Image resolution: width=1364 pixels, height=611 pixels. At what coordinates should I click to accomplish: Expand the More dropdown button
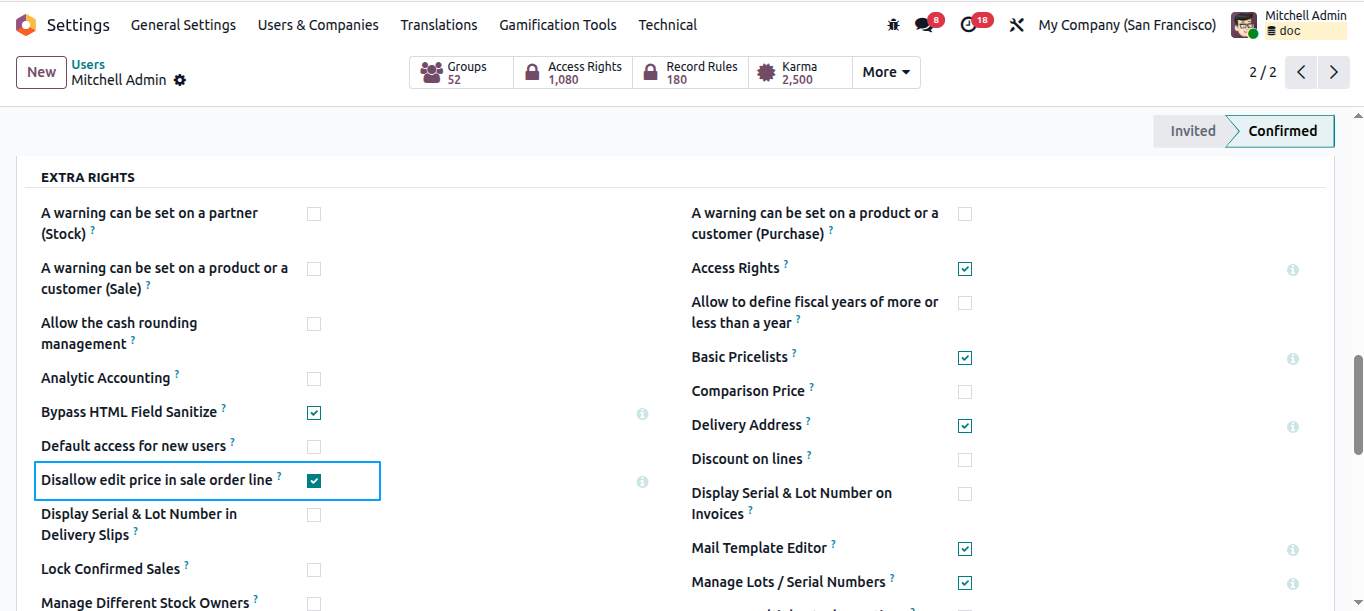click(x=886, y=72)
